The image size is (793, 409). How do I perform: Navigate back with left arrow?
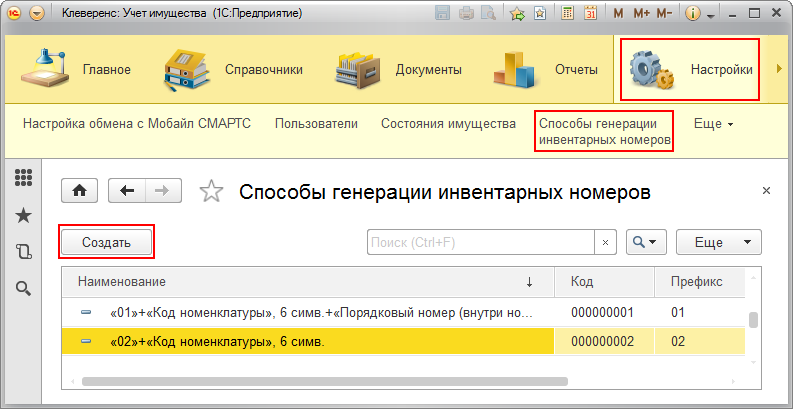[x=127, y=191]
